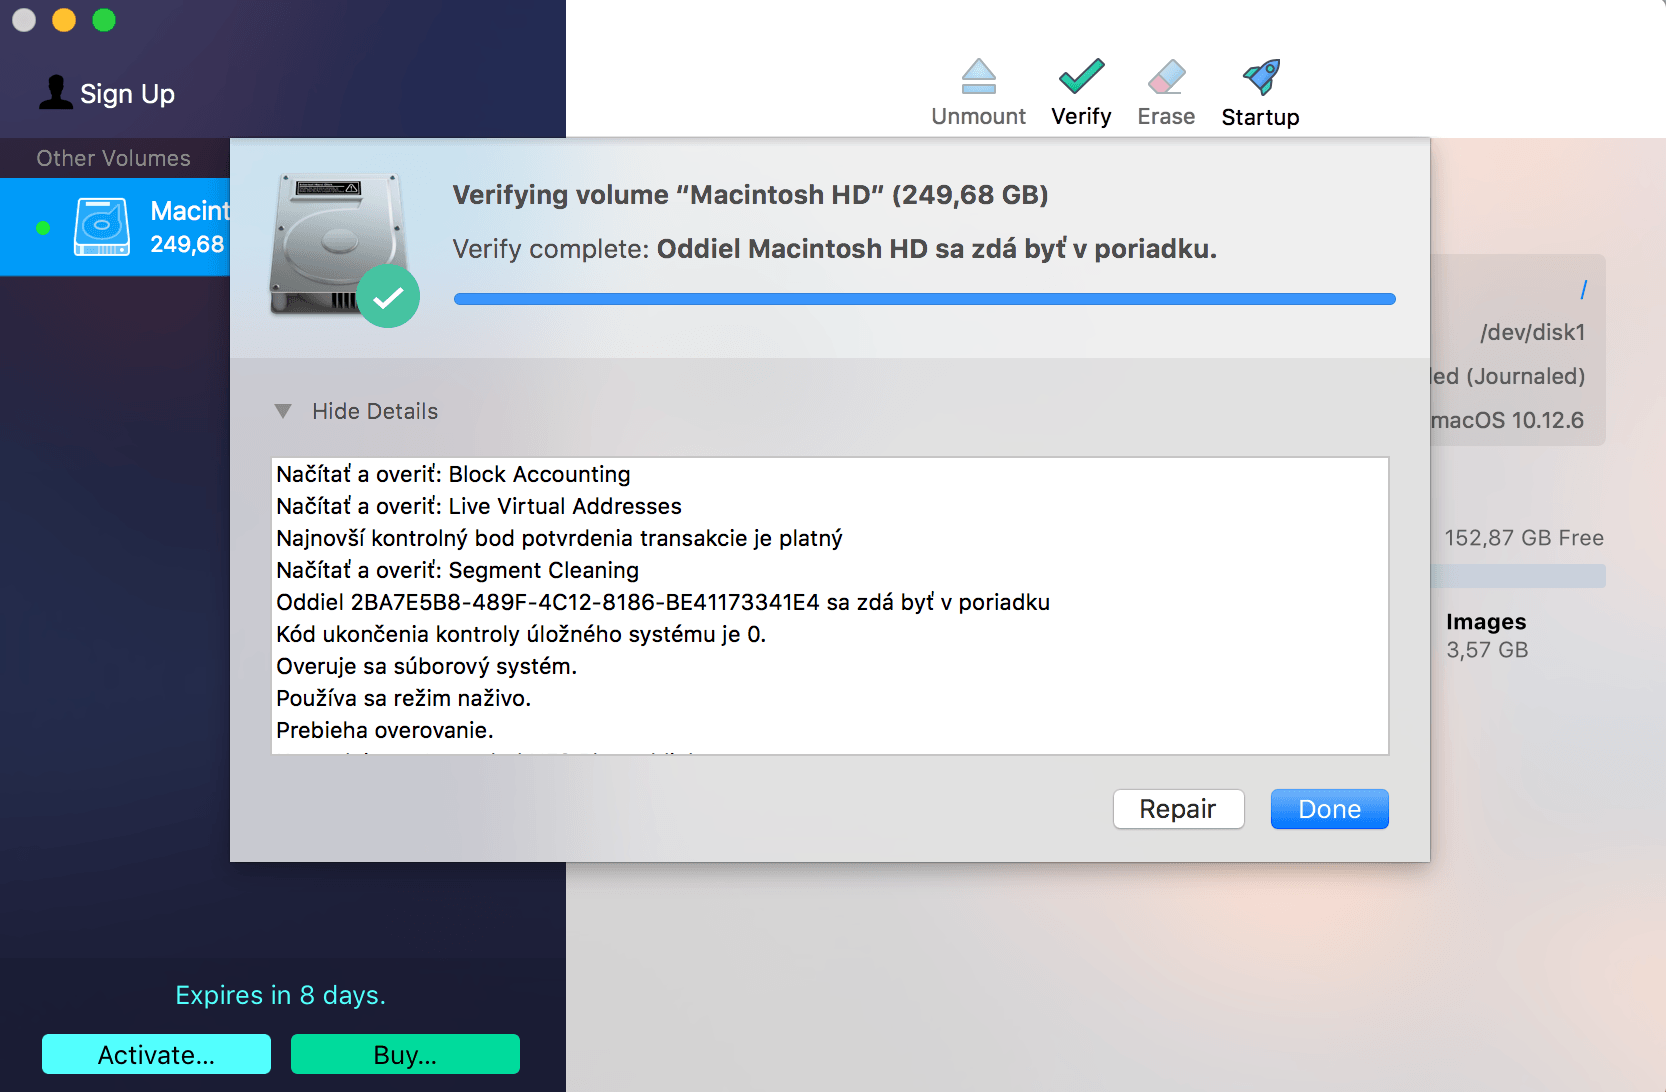Click the /dev/disk1 device value

pyautogui.click(x=1532, y=332)
